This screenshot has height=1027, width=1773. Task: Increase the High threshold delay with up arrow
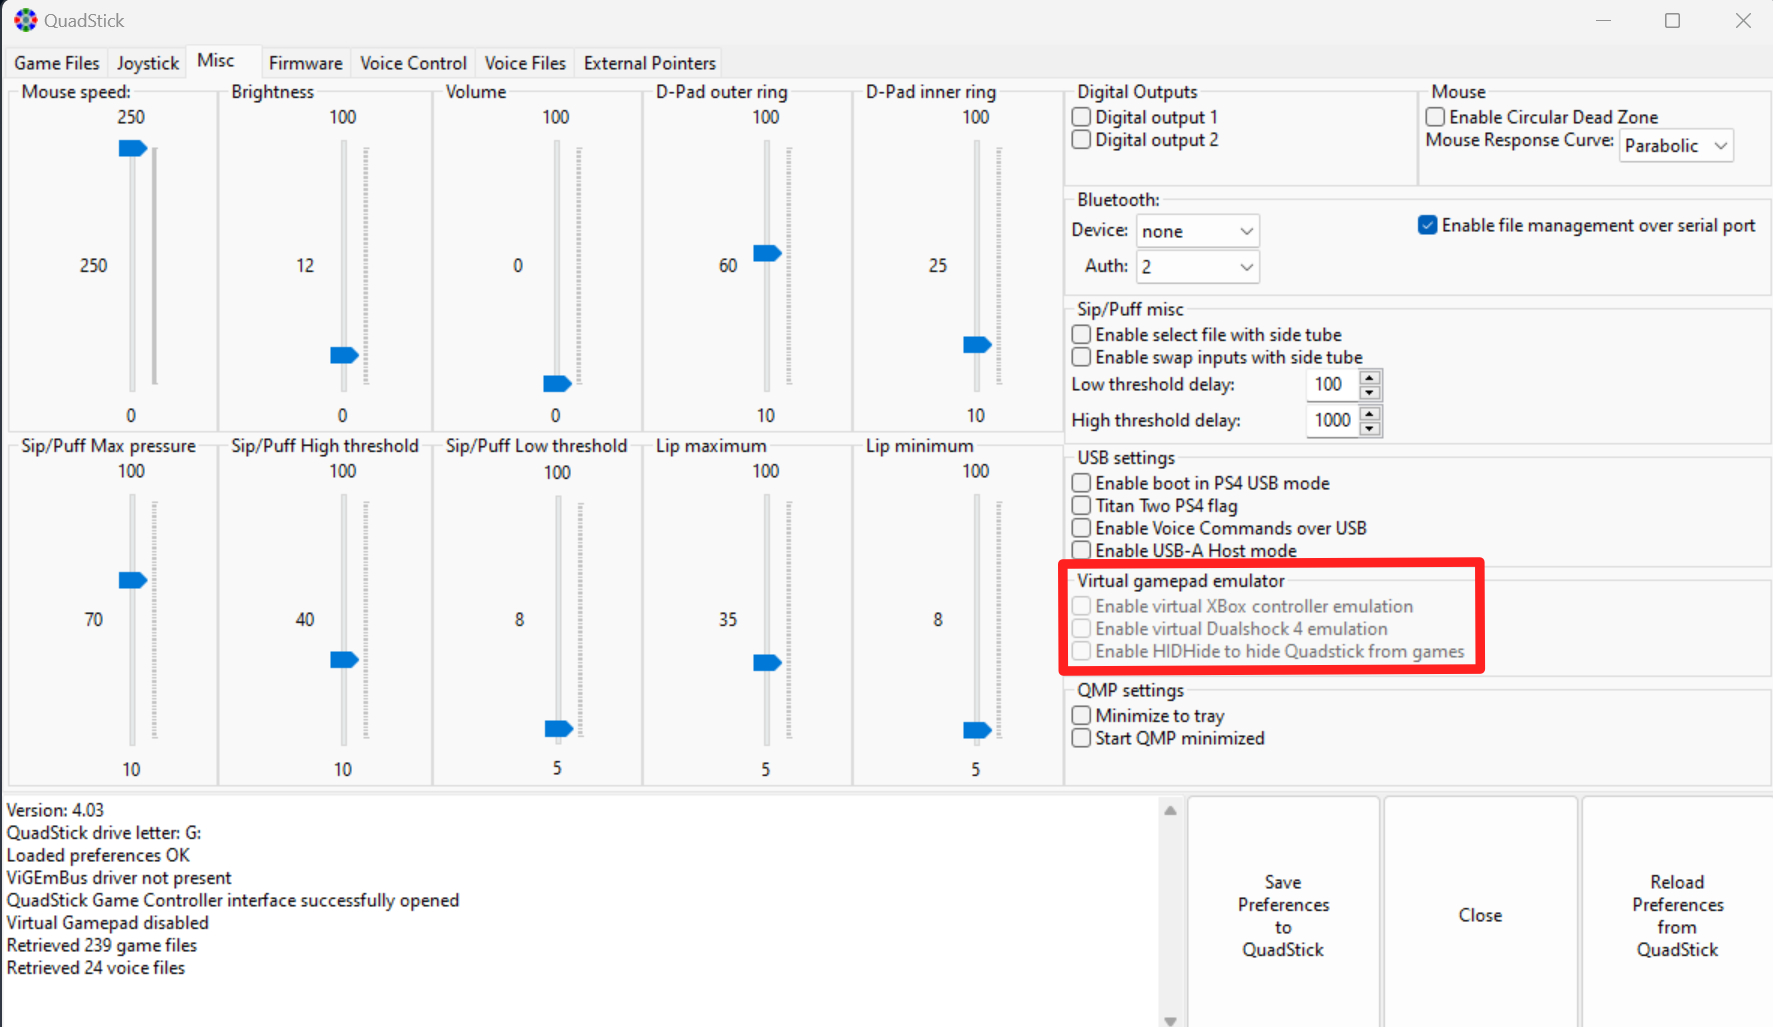click(x=1370, y=414)
